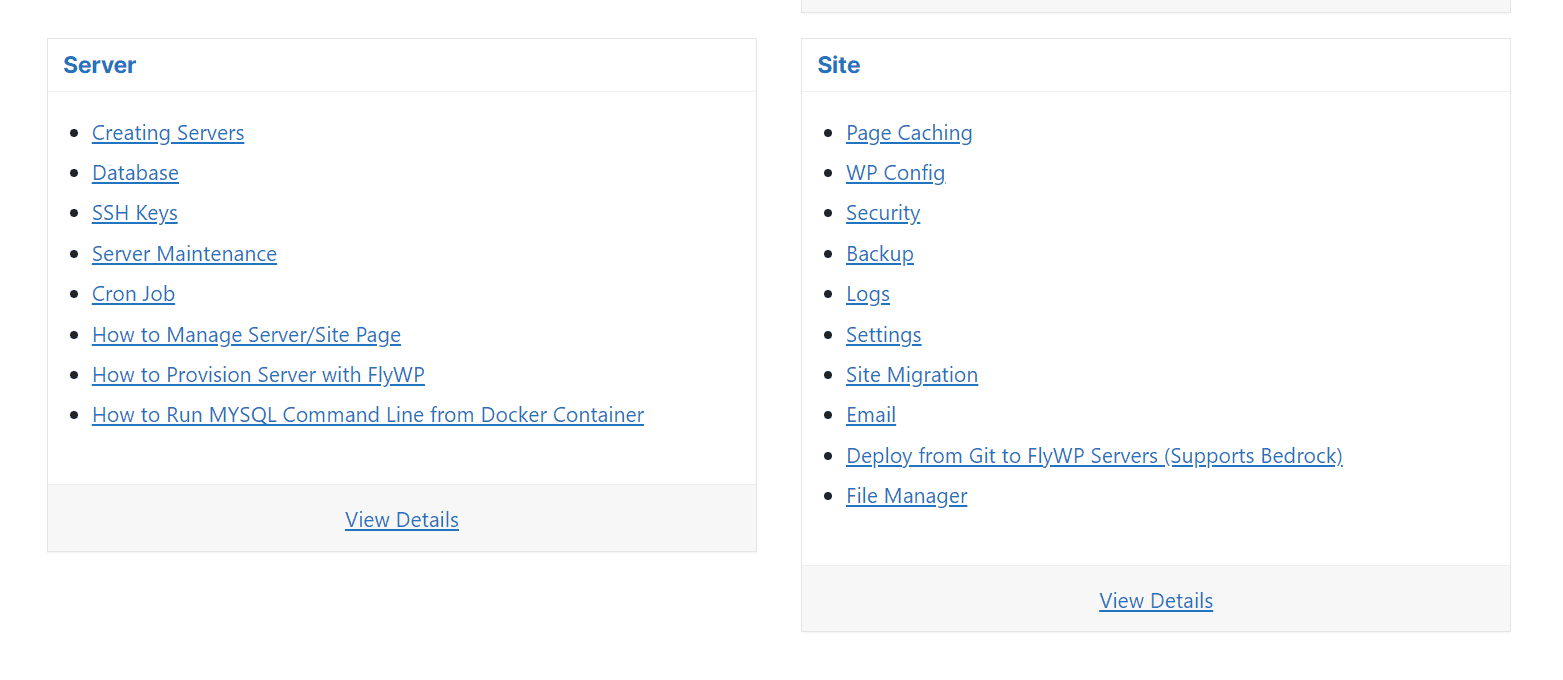
Task: Open the Server Maintenance guide
Action: [184, 254]
